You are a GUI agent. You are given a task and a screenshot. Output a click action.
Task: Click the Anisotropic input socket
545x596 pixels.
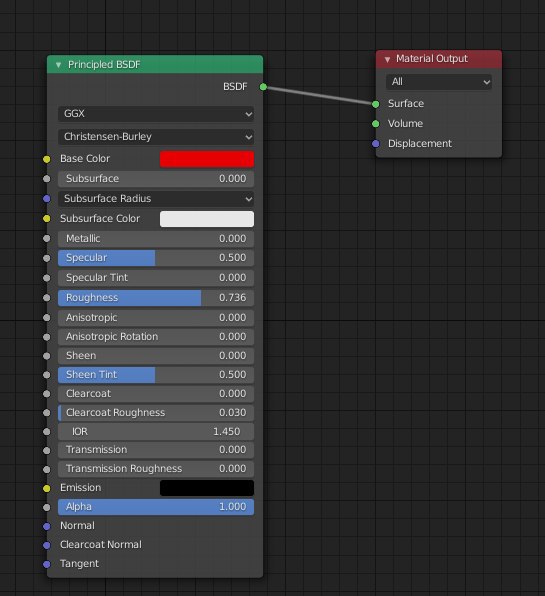[x=47, y=318]
